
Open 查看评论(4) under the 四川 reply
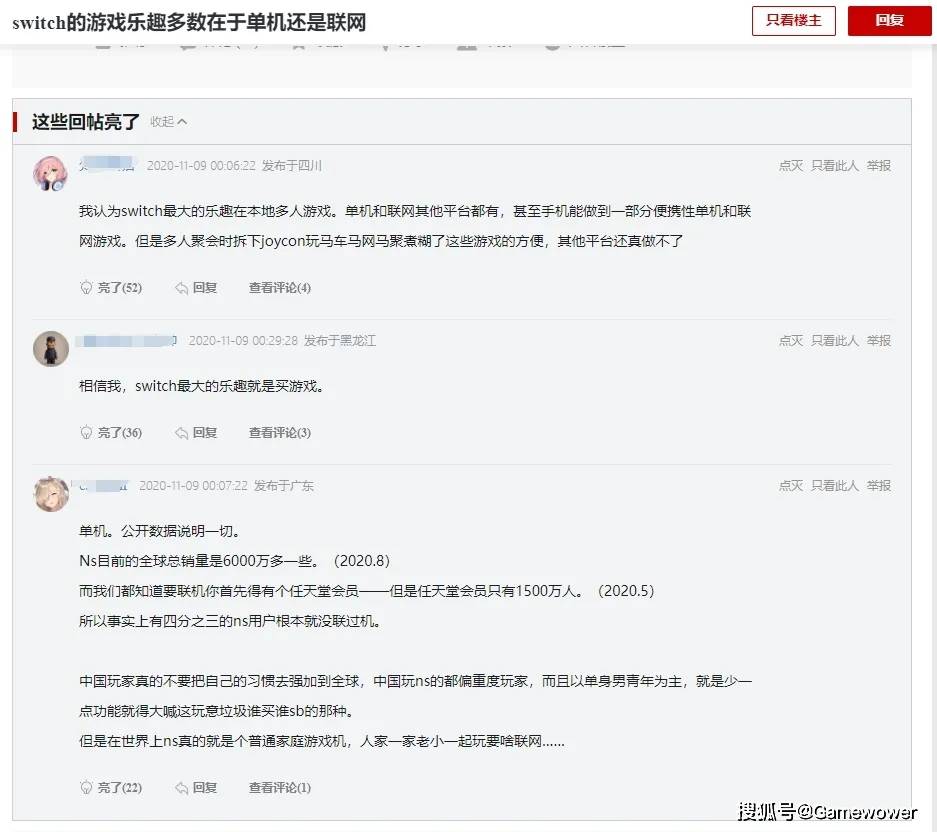tap(280, 288)
